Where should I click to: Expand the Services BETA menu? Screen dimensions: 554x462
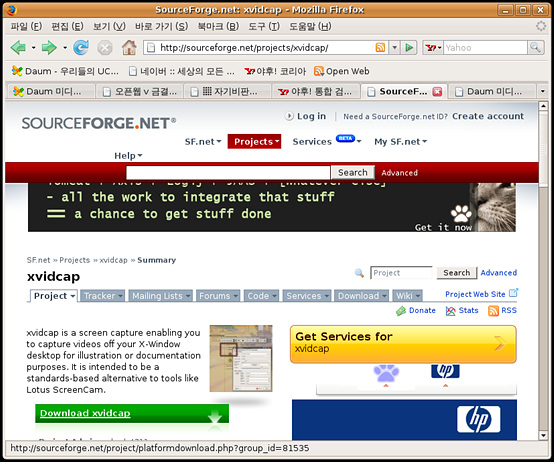click(x=327, y=141)
